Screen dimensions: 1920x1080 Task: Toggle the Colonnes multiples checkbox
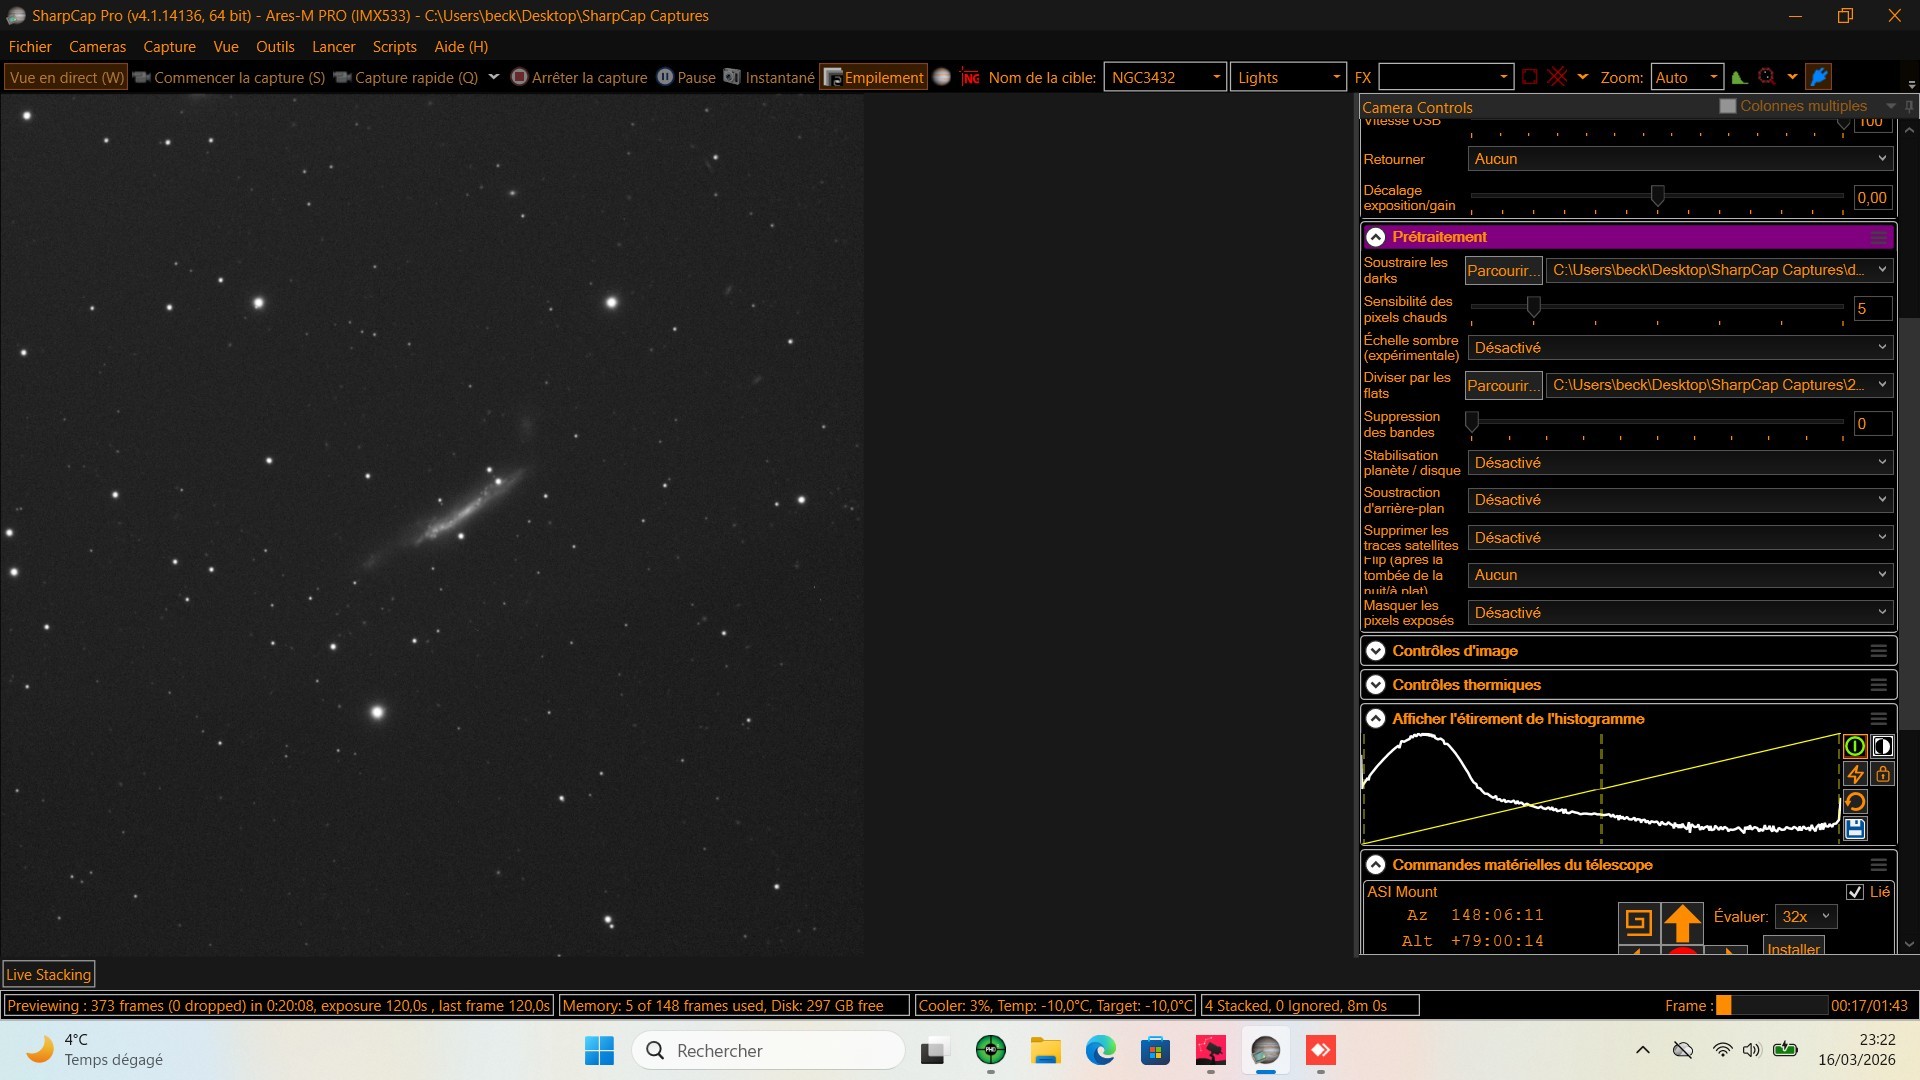pyautogui.click(x=1727, y=106)
